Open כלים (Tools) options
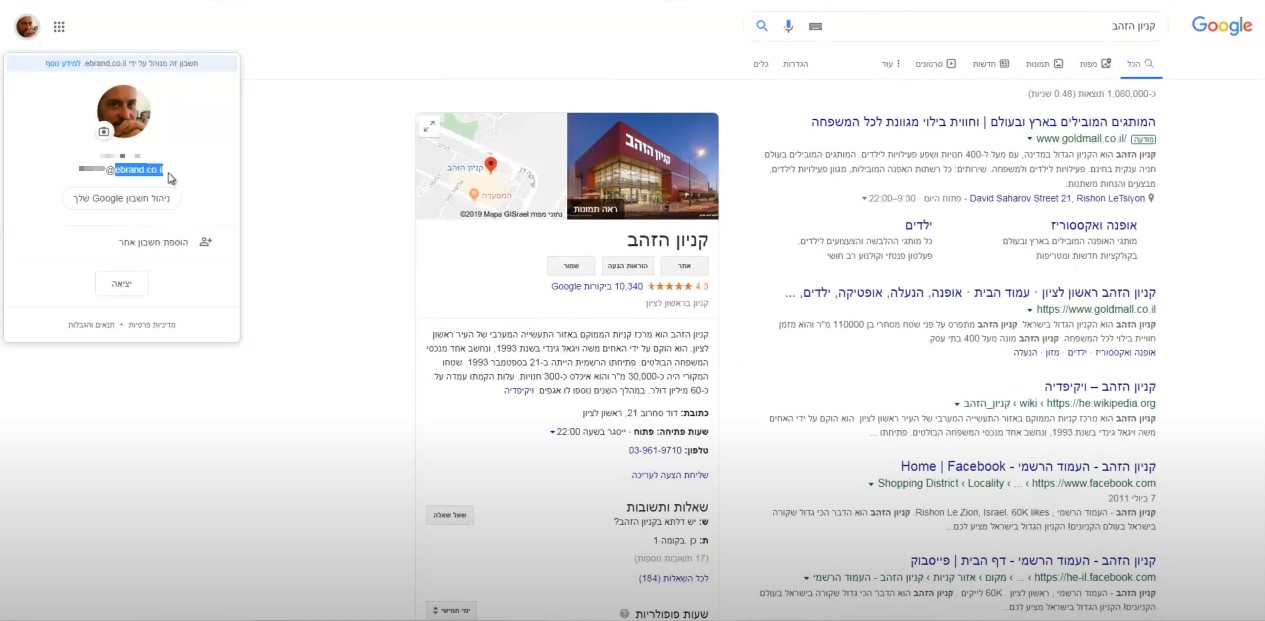 coord(761,64)
